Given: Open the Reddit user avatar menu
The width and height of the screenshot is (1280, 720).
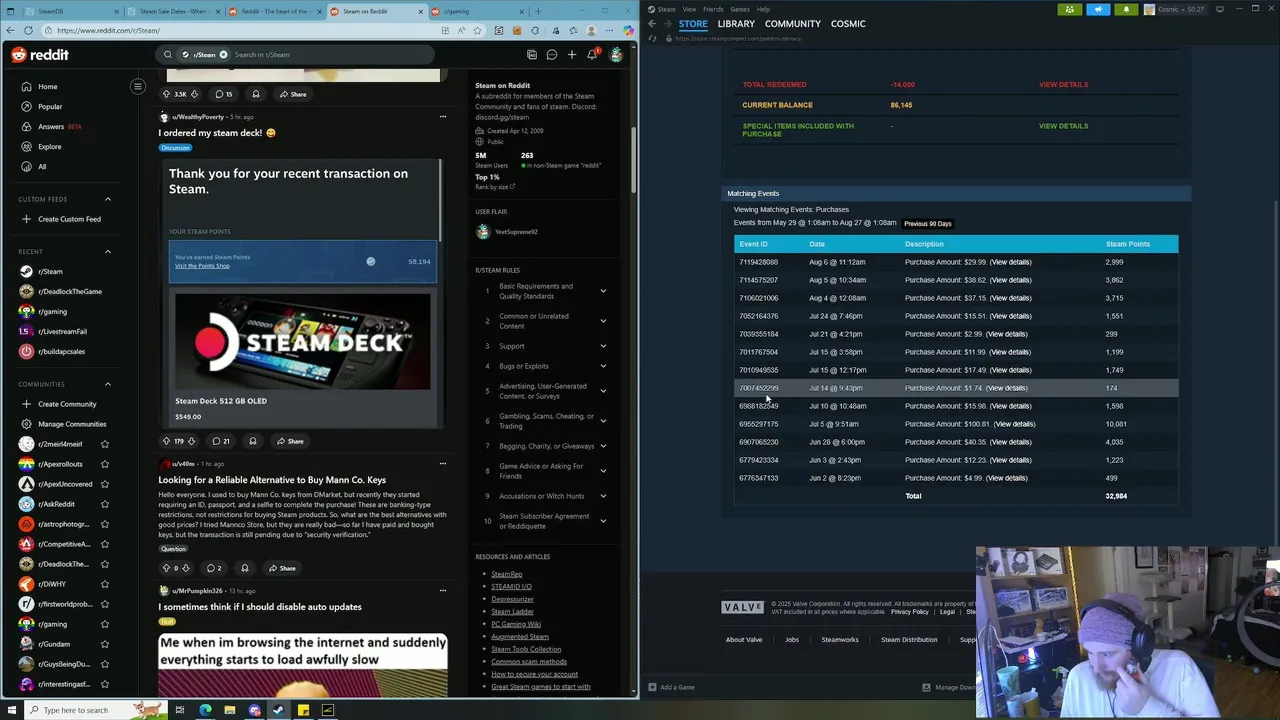Looking at the screenshot, I should click(616, 55).
